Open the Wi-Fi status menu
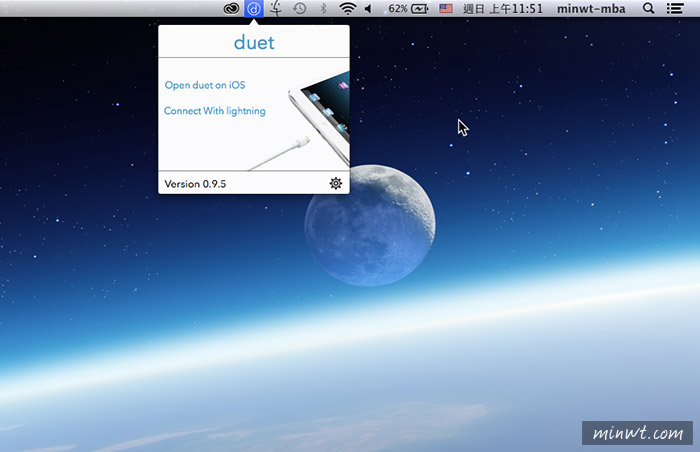The image size is (700, 452). 347,8
